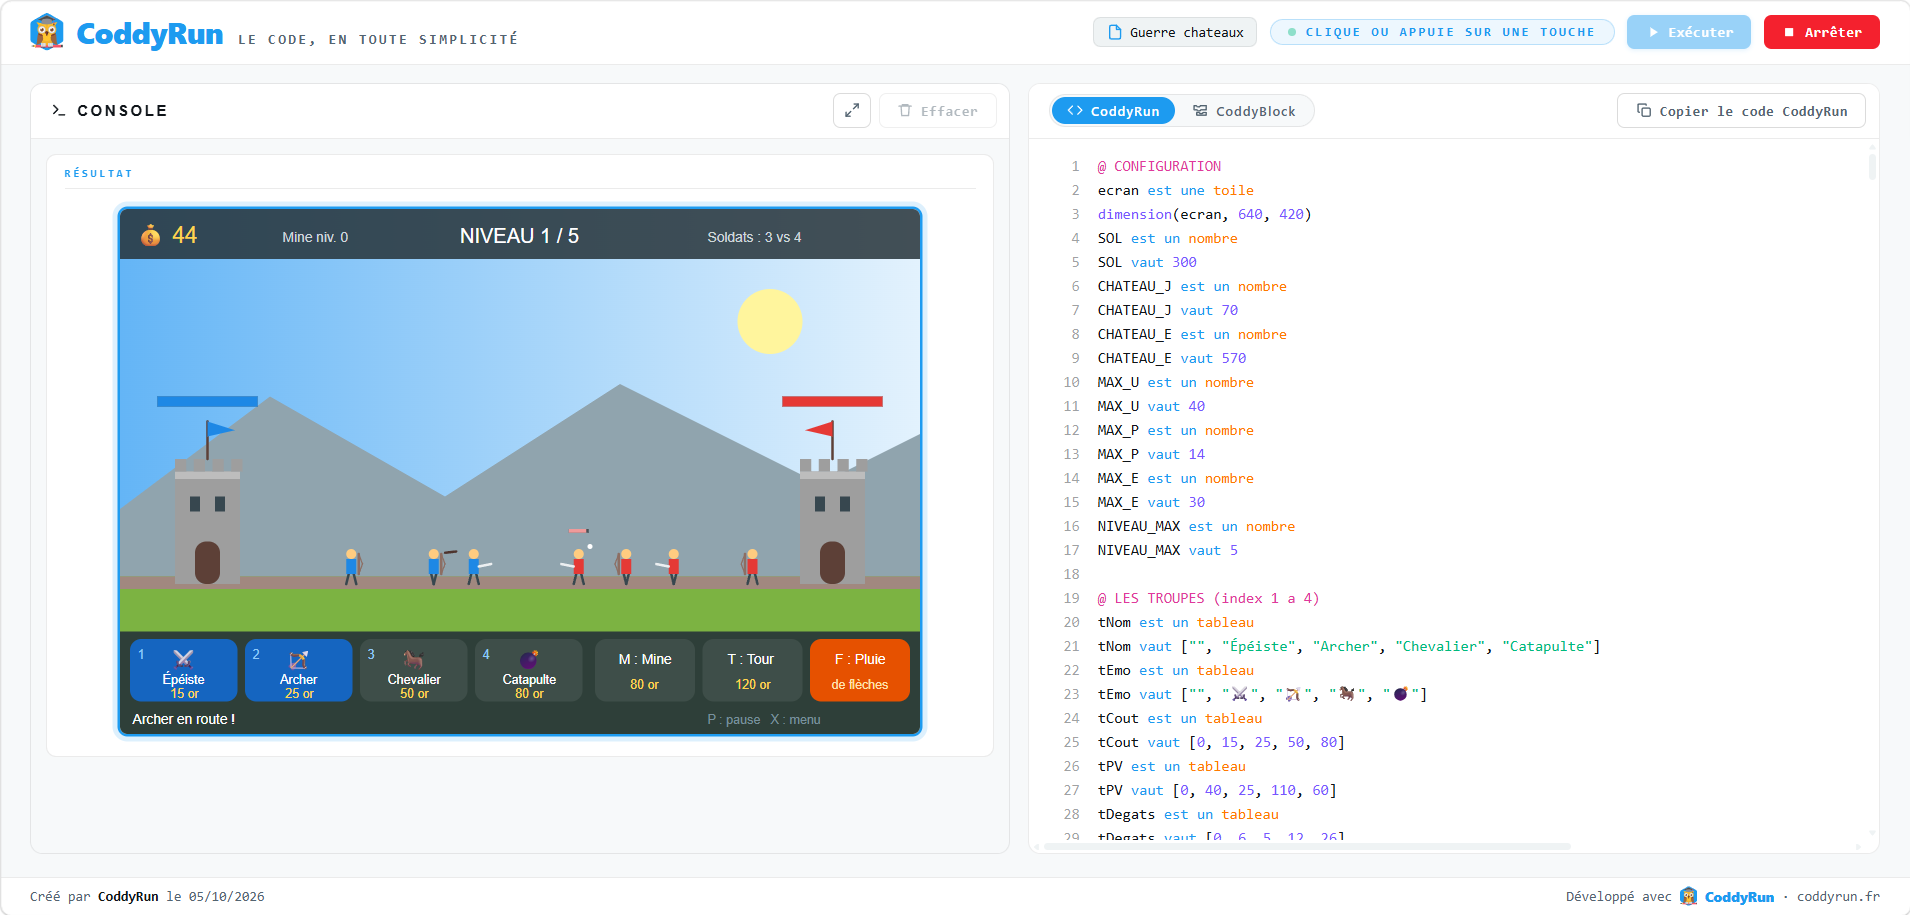Click the blue player castle

207,520
